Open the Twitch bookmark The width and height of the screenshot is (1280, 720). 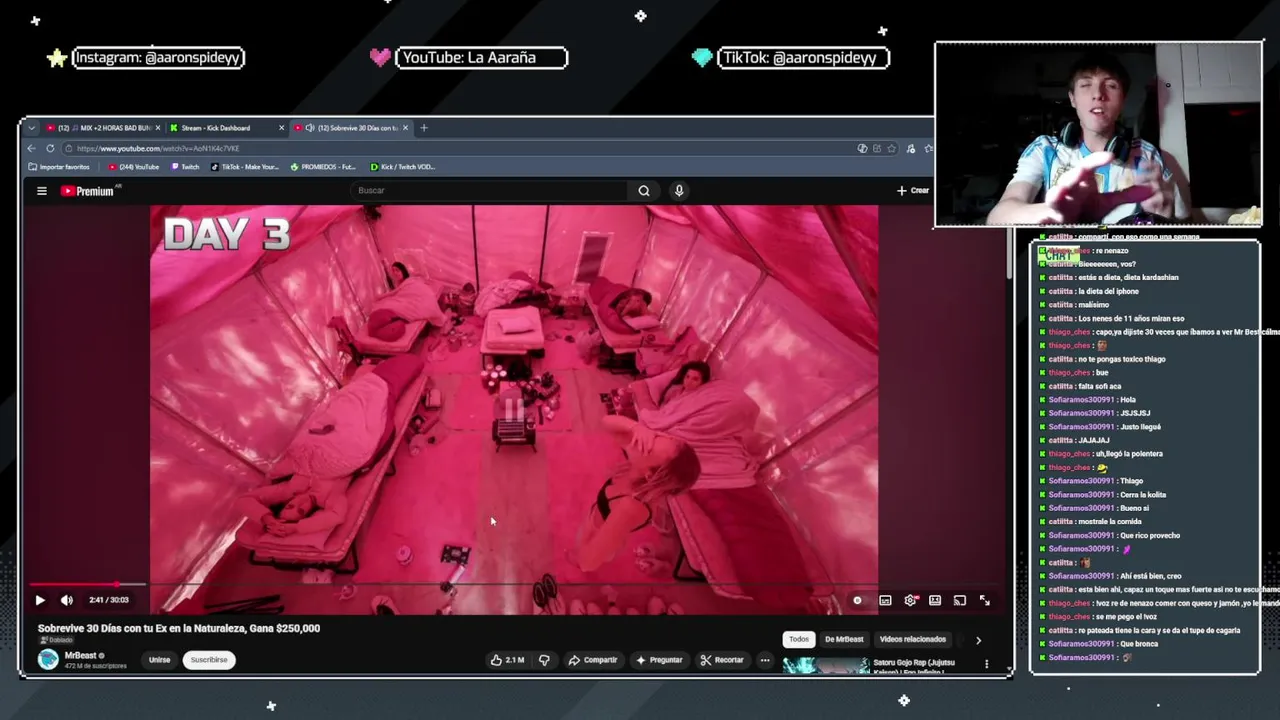(x=185, y=167)
